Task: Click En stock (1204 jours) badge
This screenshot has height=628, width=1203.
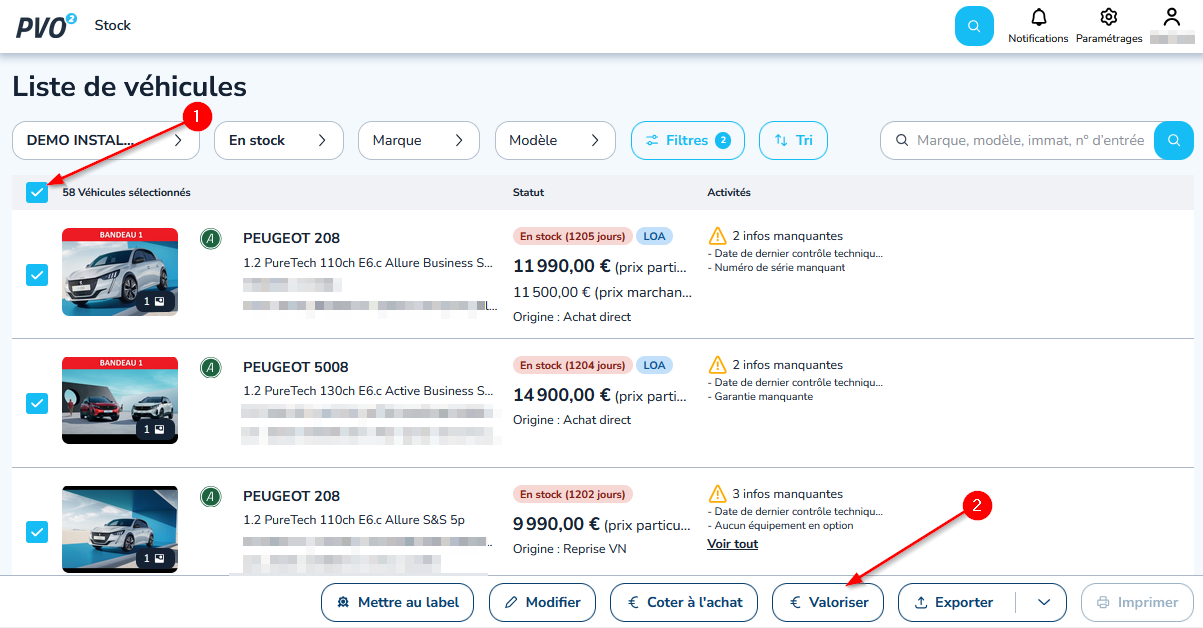Action: 573,365
